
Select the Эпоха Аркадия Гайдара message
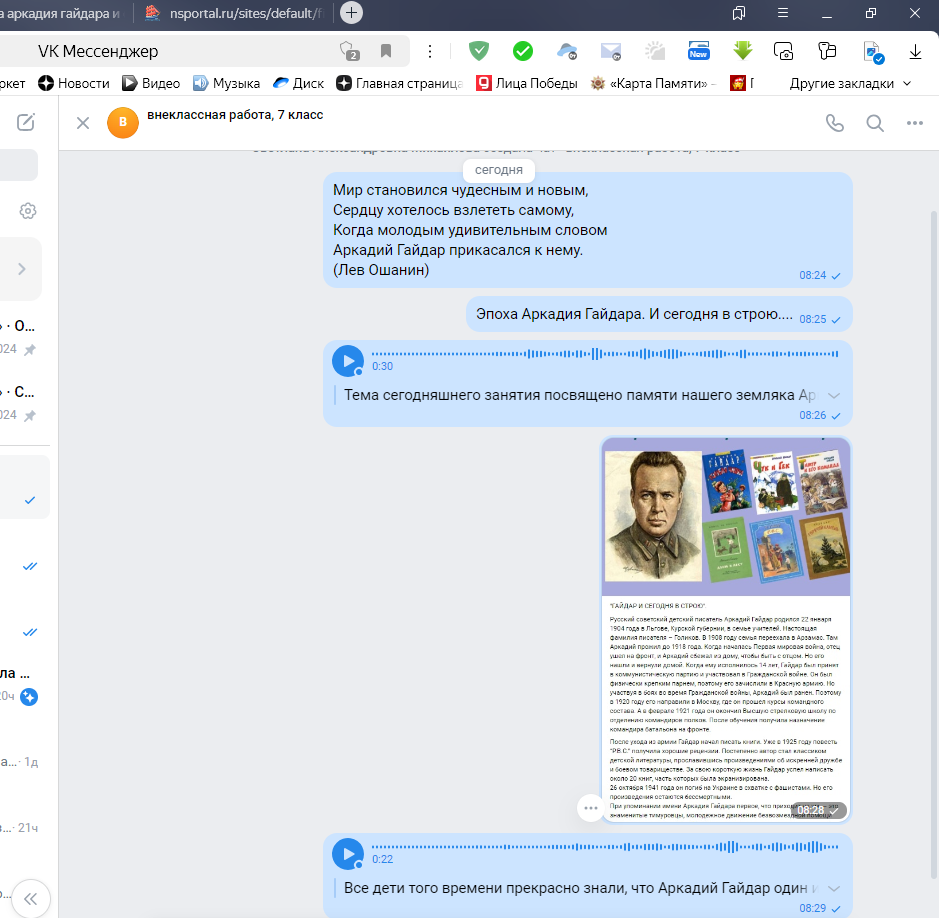pyautogui.click(x=659, y=314)
